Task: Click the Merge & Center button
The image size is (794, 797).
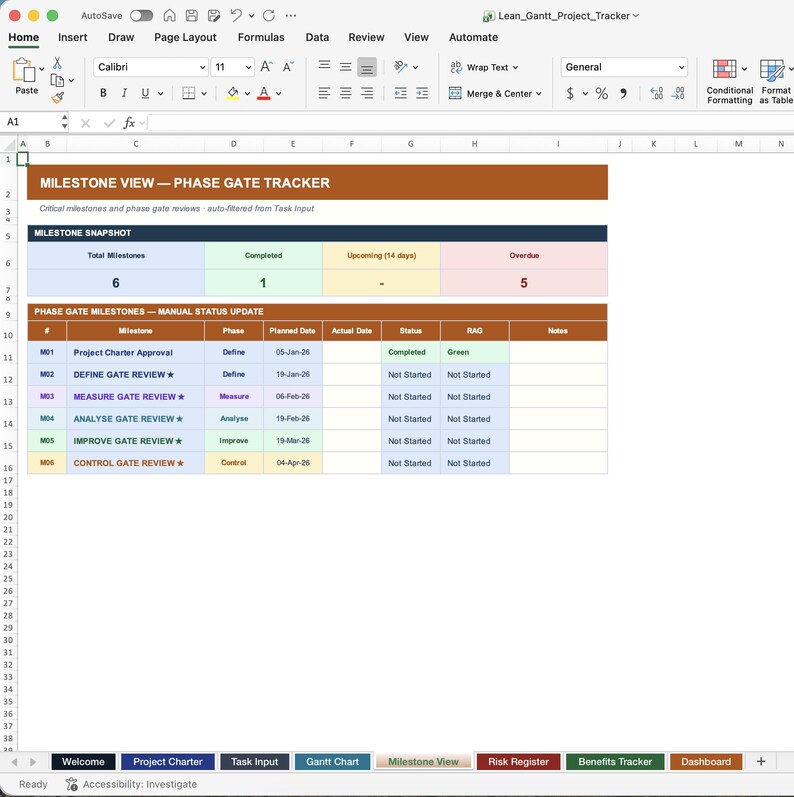Action: point(495,94)
